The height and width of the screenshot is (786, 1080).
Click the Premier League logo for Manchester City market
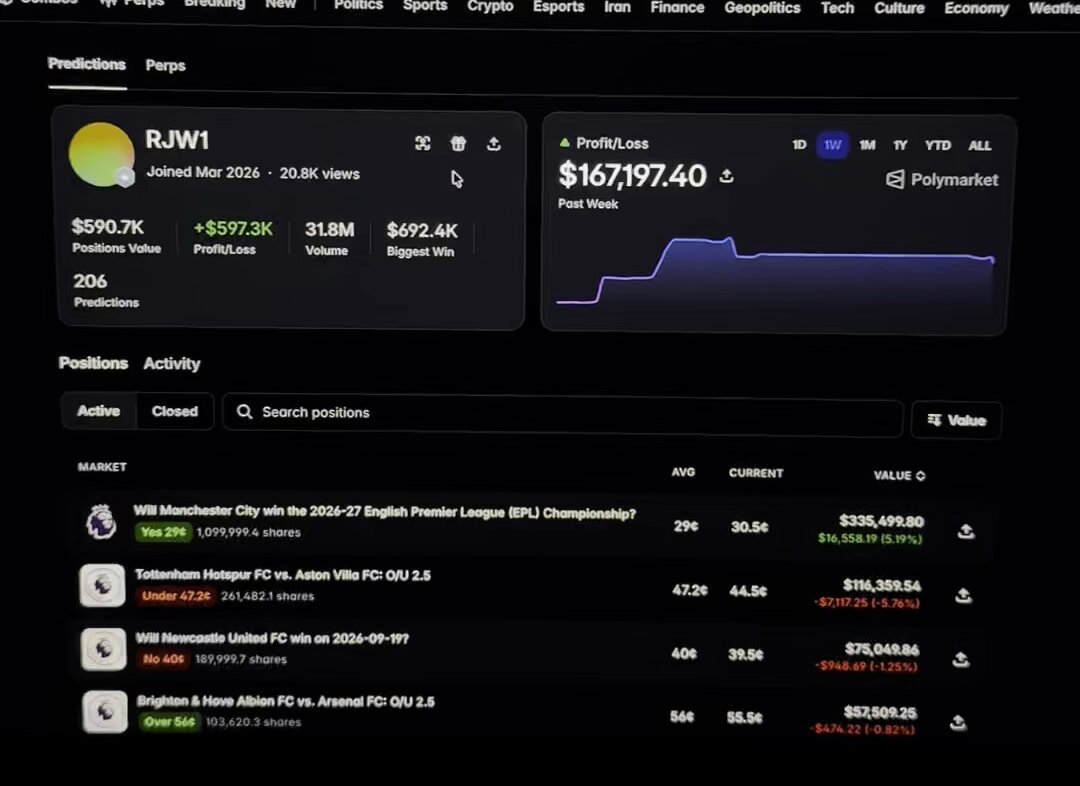pyautogui.click(x=101, y=521)
